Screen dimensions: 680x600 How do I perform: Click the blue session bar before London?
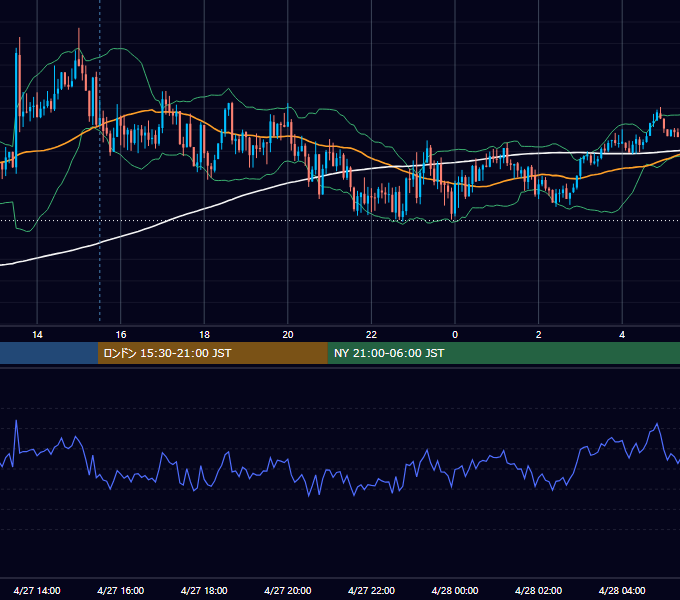click(49, 353)
